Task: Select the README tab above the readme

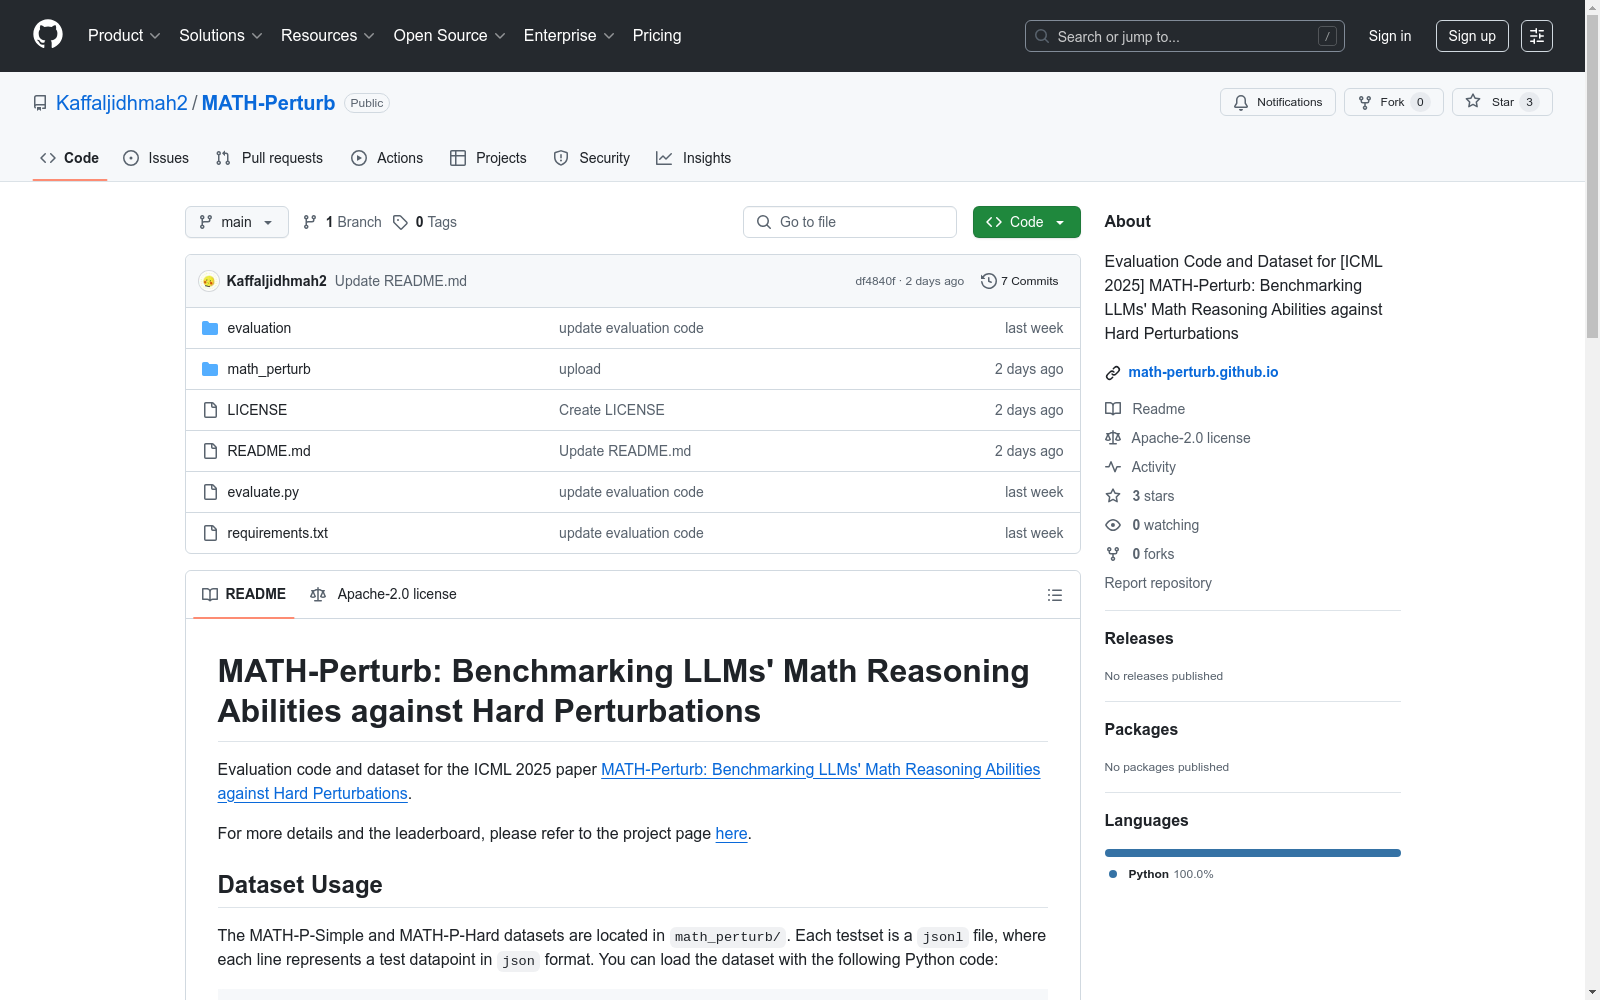Action: [244, 595]
